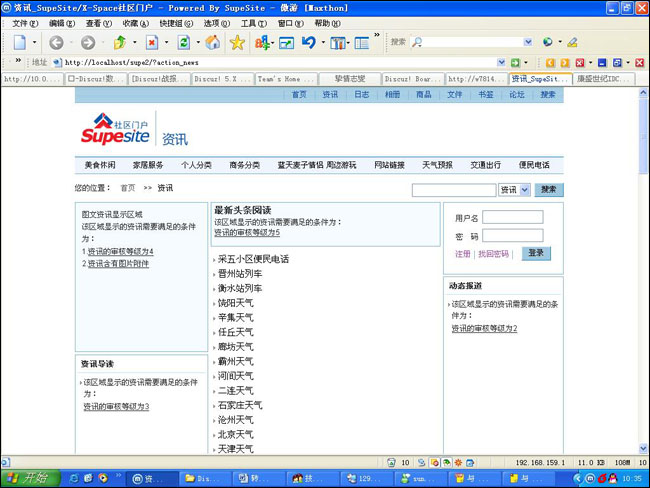Click the 登录 login button
The height and width of the screenshot is (488, 650).
coord(536,253)
